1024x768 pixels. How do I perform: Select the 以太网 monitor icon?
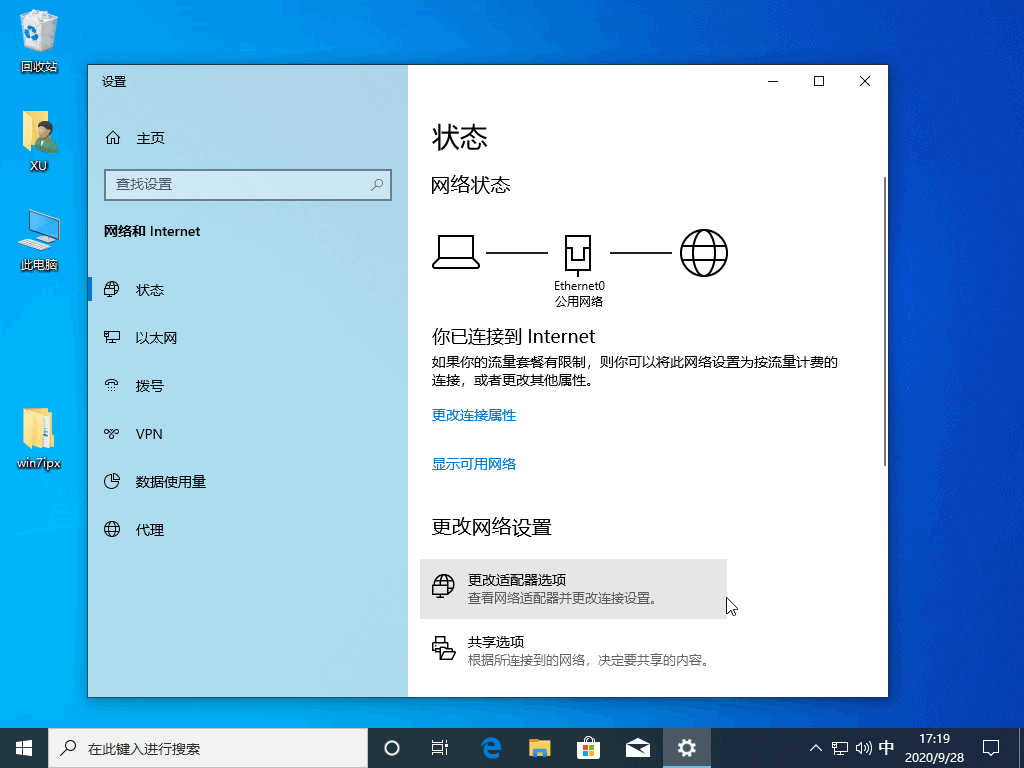point(112,337)
